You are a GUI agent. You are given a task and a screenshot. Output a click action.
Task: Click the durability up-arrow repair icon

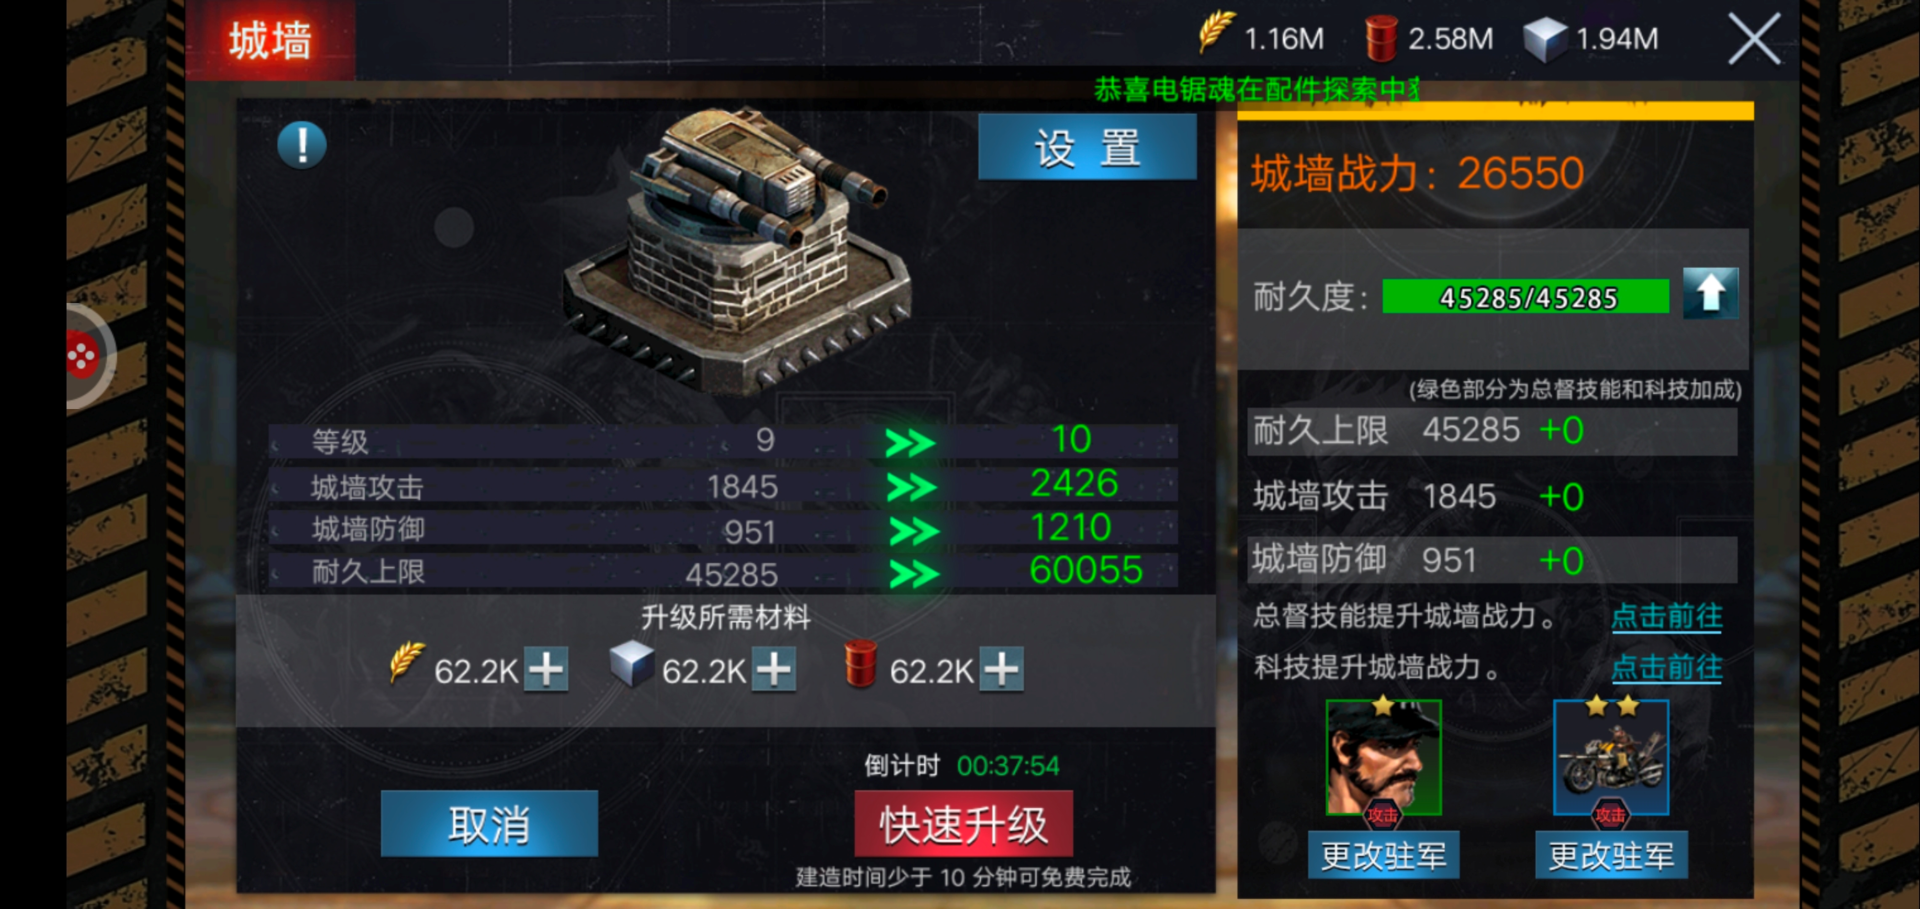[1710, 294]
